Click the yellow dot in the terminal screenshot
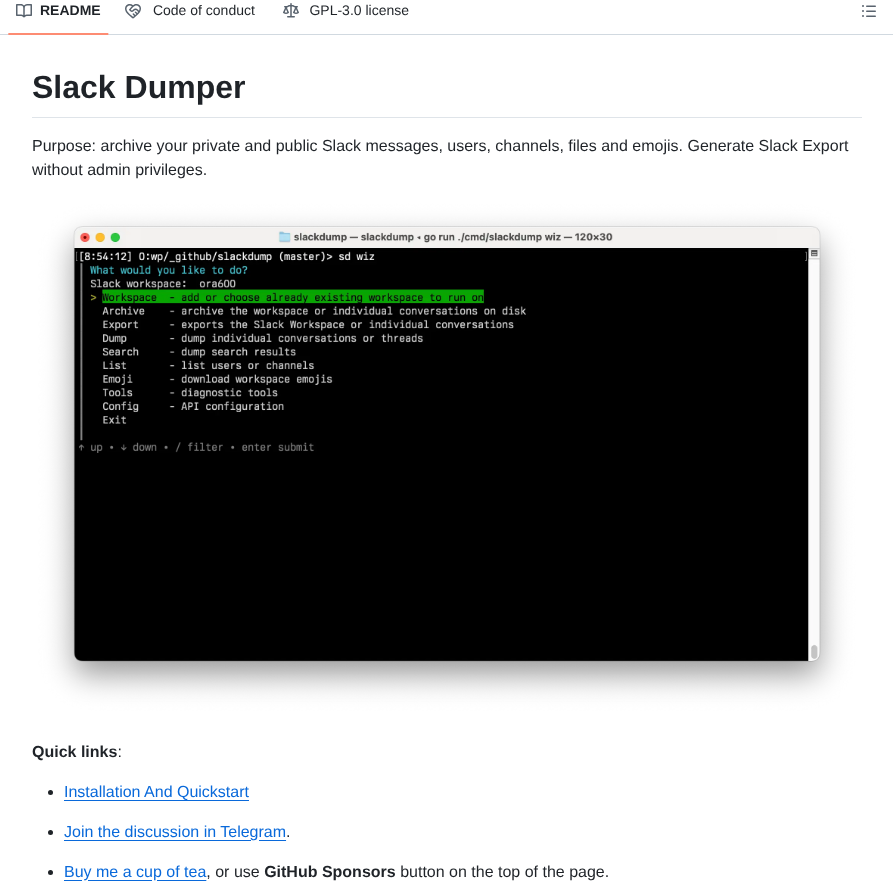Image resolution: width=893 pixels, height=895 pixels. pos(101,237)
